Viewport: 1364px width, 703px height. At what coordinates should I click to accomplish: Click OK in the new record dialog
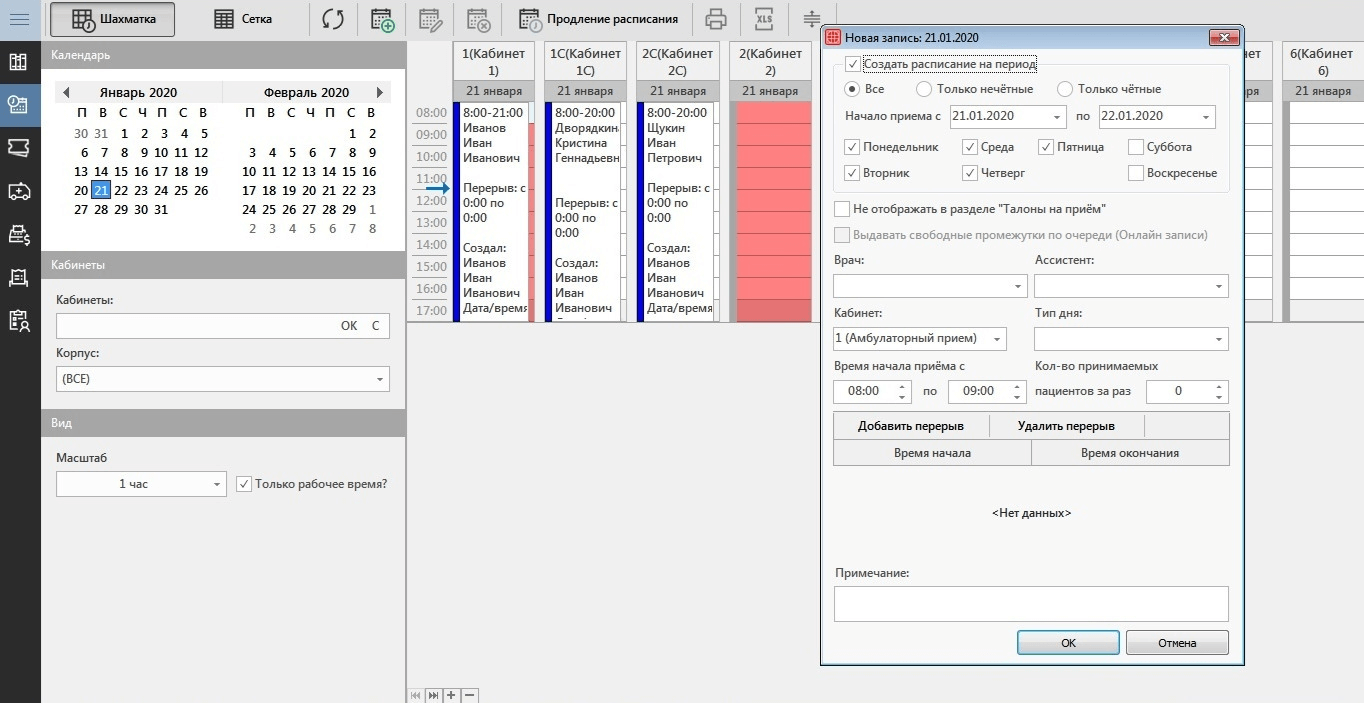coord(1069,643)
